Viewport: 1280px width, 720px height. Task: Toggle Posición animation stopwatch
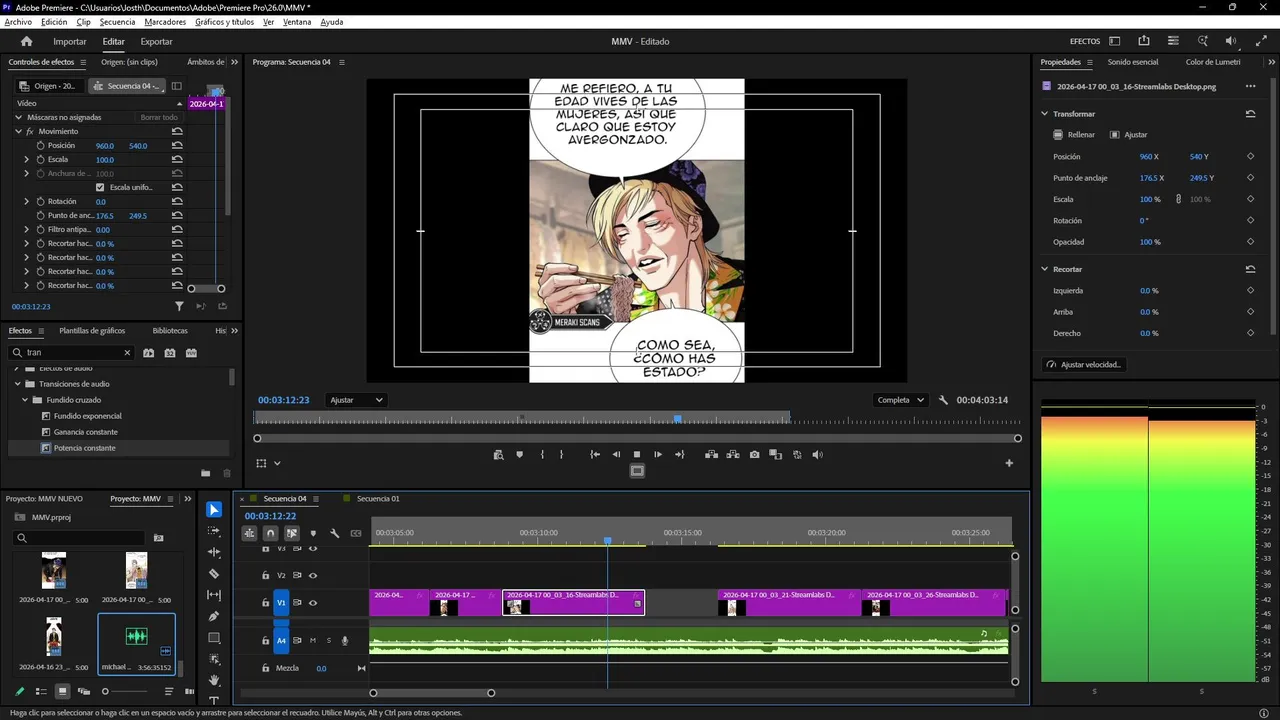pos(41,146)
